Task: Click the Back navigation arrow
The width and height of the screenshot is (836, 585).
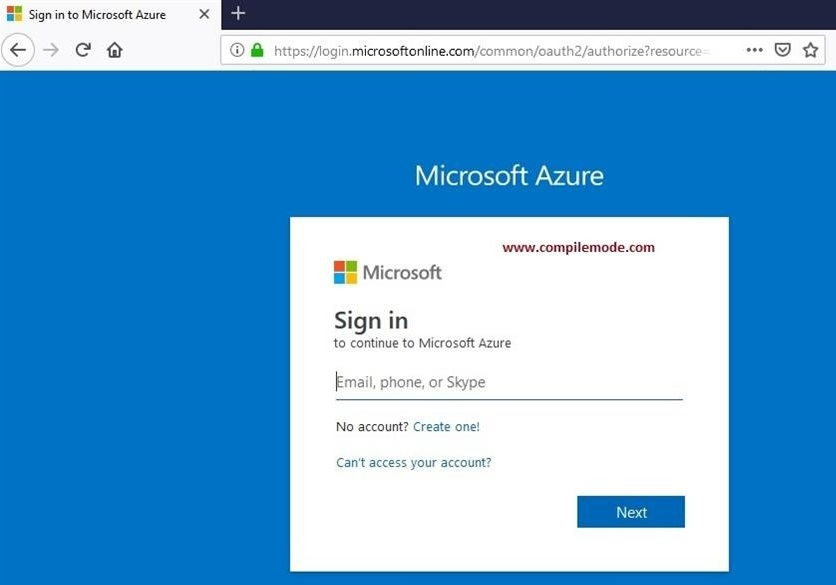Action: 18,49
